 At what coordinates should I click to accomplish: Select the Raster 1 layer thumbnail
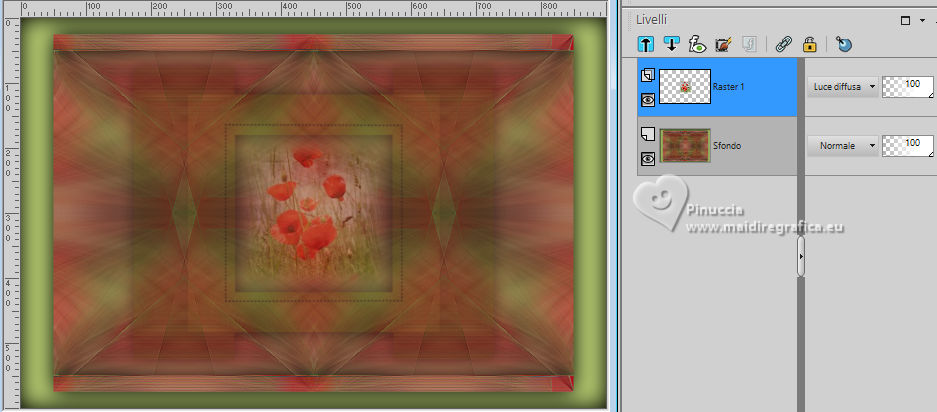click(685, 87)
